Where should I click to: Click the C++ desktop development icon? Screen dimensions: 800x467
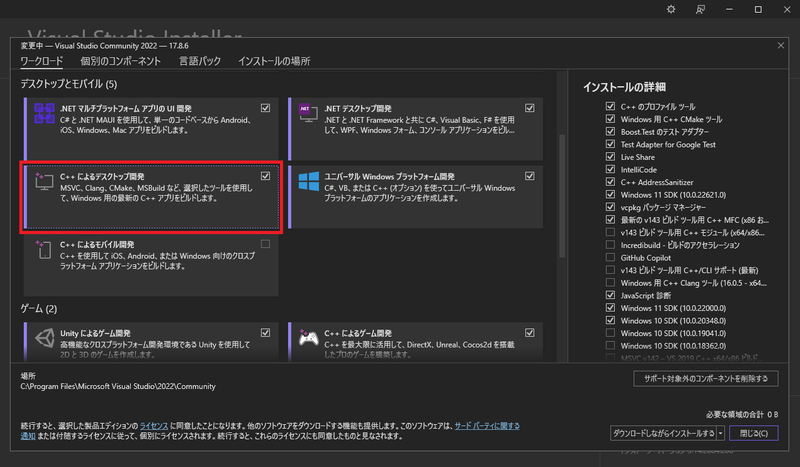pyautogui.click(x=44, y=184)
